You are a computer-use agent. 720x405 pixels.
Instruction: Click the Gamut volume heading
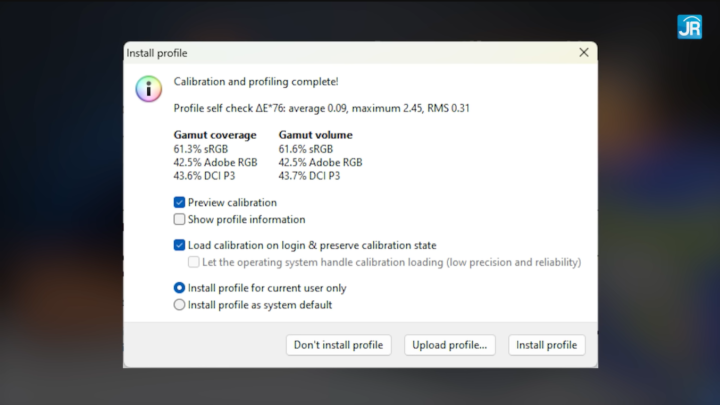315,135
